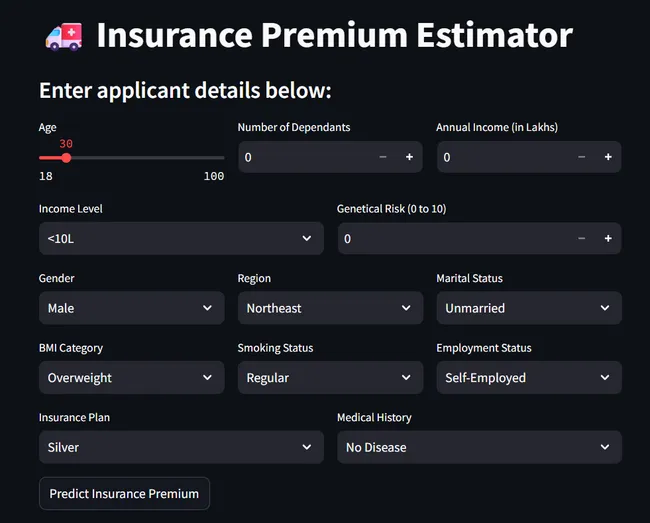Click the 'Insurance Plan' label
The height and width of the screenshot is (523, 650).
pos(75,417)
